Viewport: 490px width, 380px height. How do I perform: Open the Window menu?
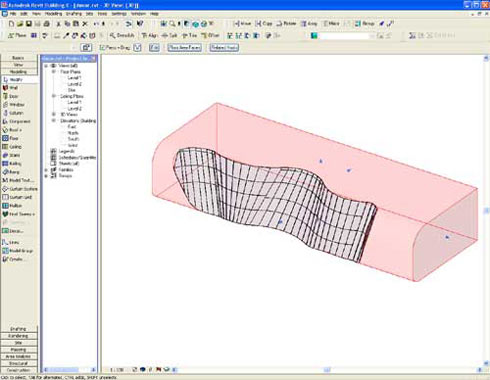tap(138, 14)
